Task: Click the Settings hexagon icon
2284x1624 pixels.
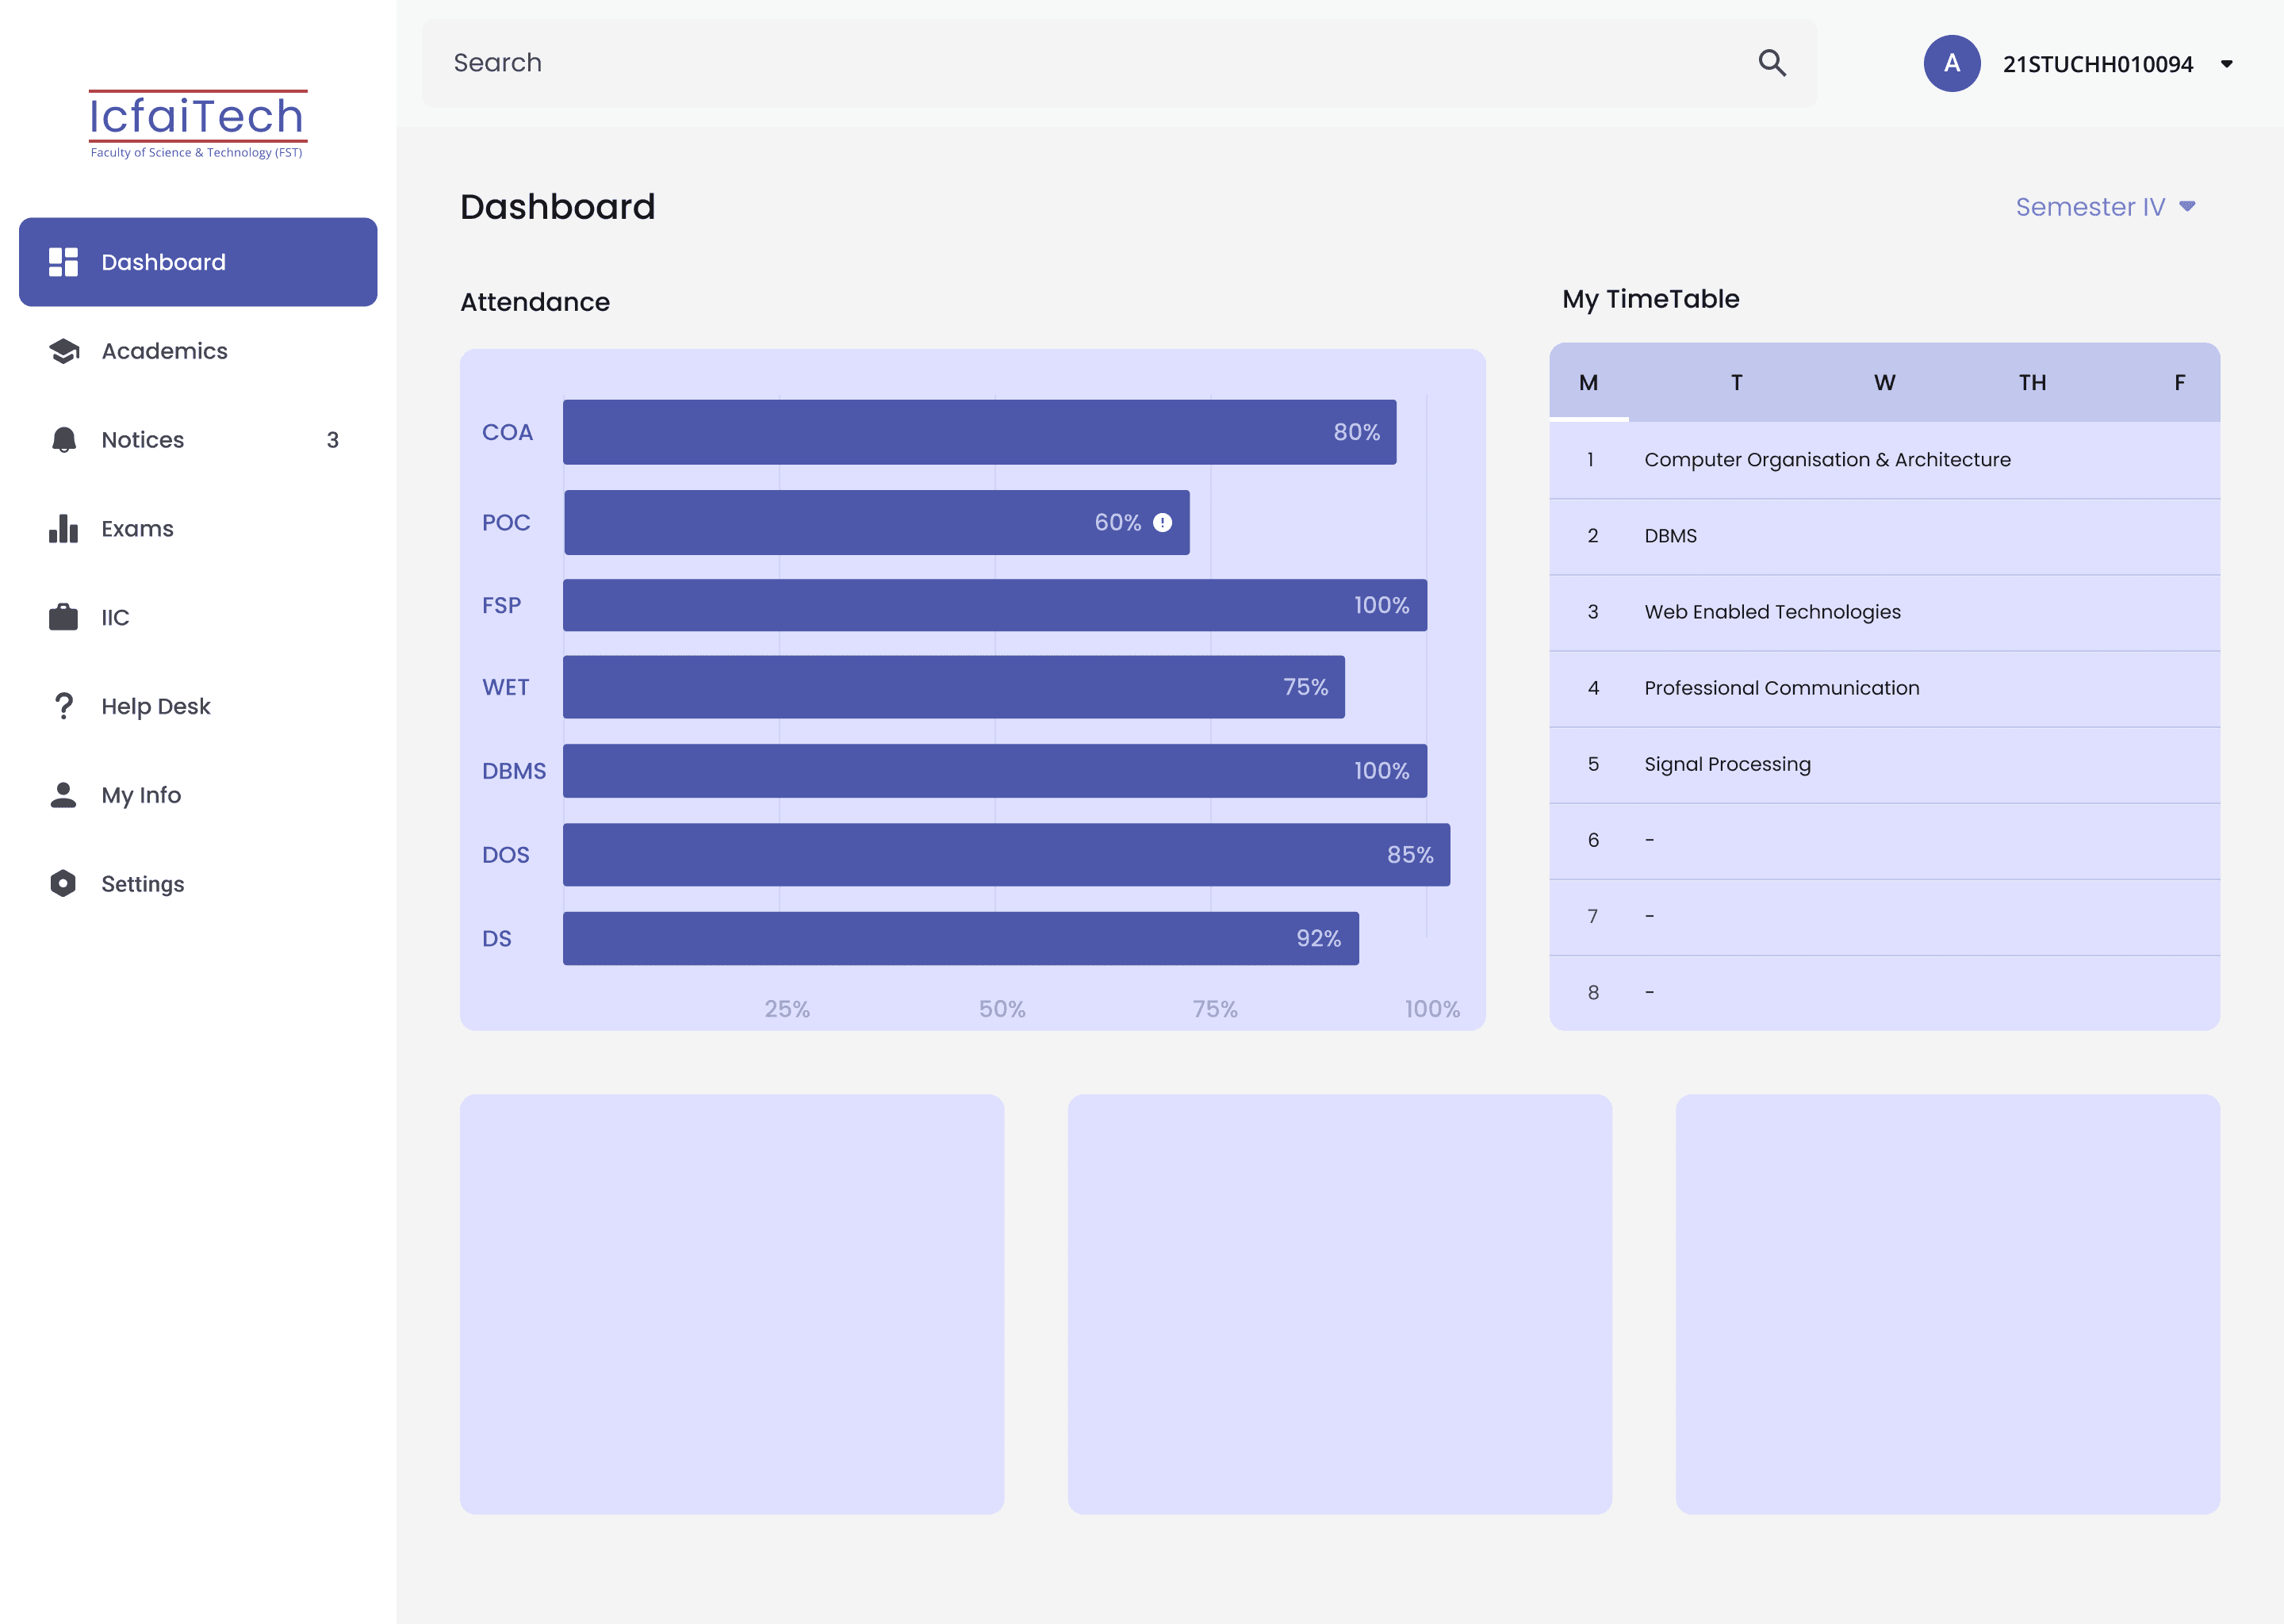Action: pyautogui.click(x=63, y=883)
